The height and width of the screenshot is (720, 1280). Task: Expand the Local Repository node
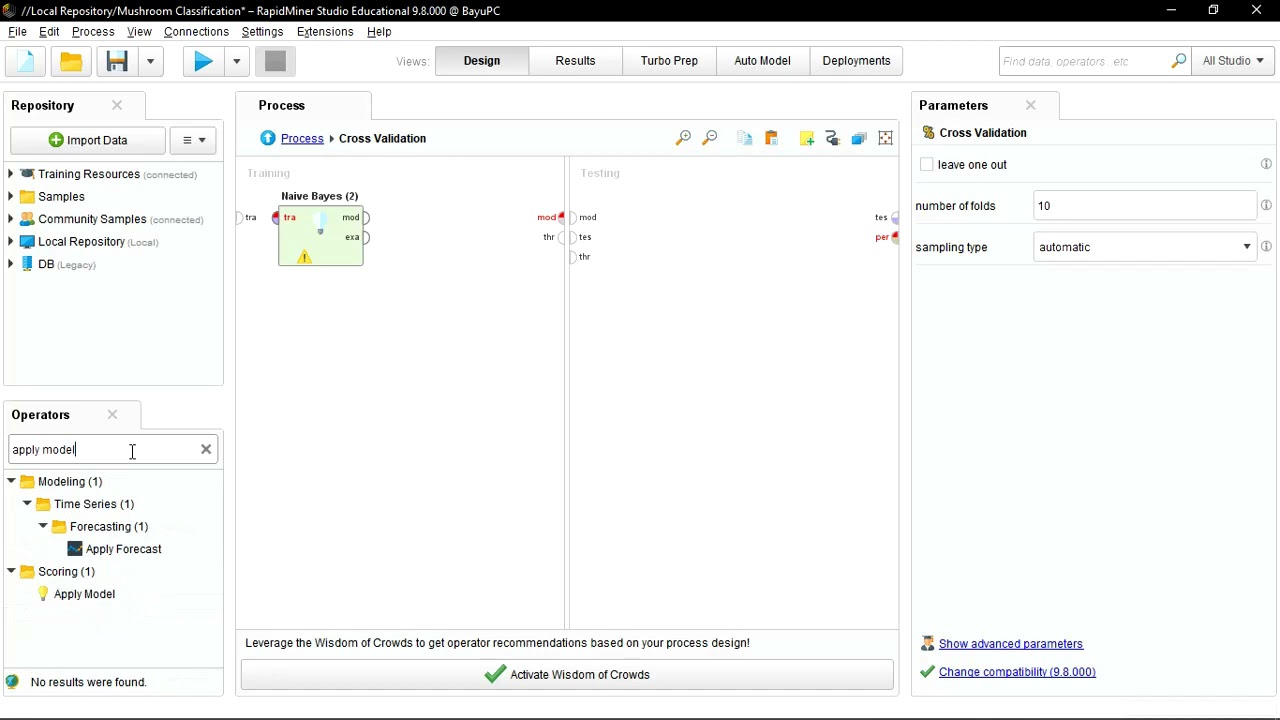tap(10, 242)
